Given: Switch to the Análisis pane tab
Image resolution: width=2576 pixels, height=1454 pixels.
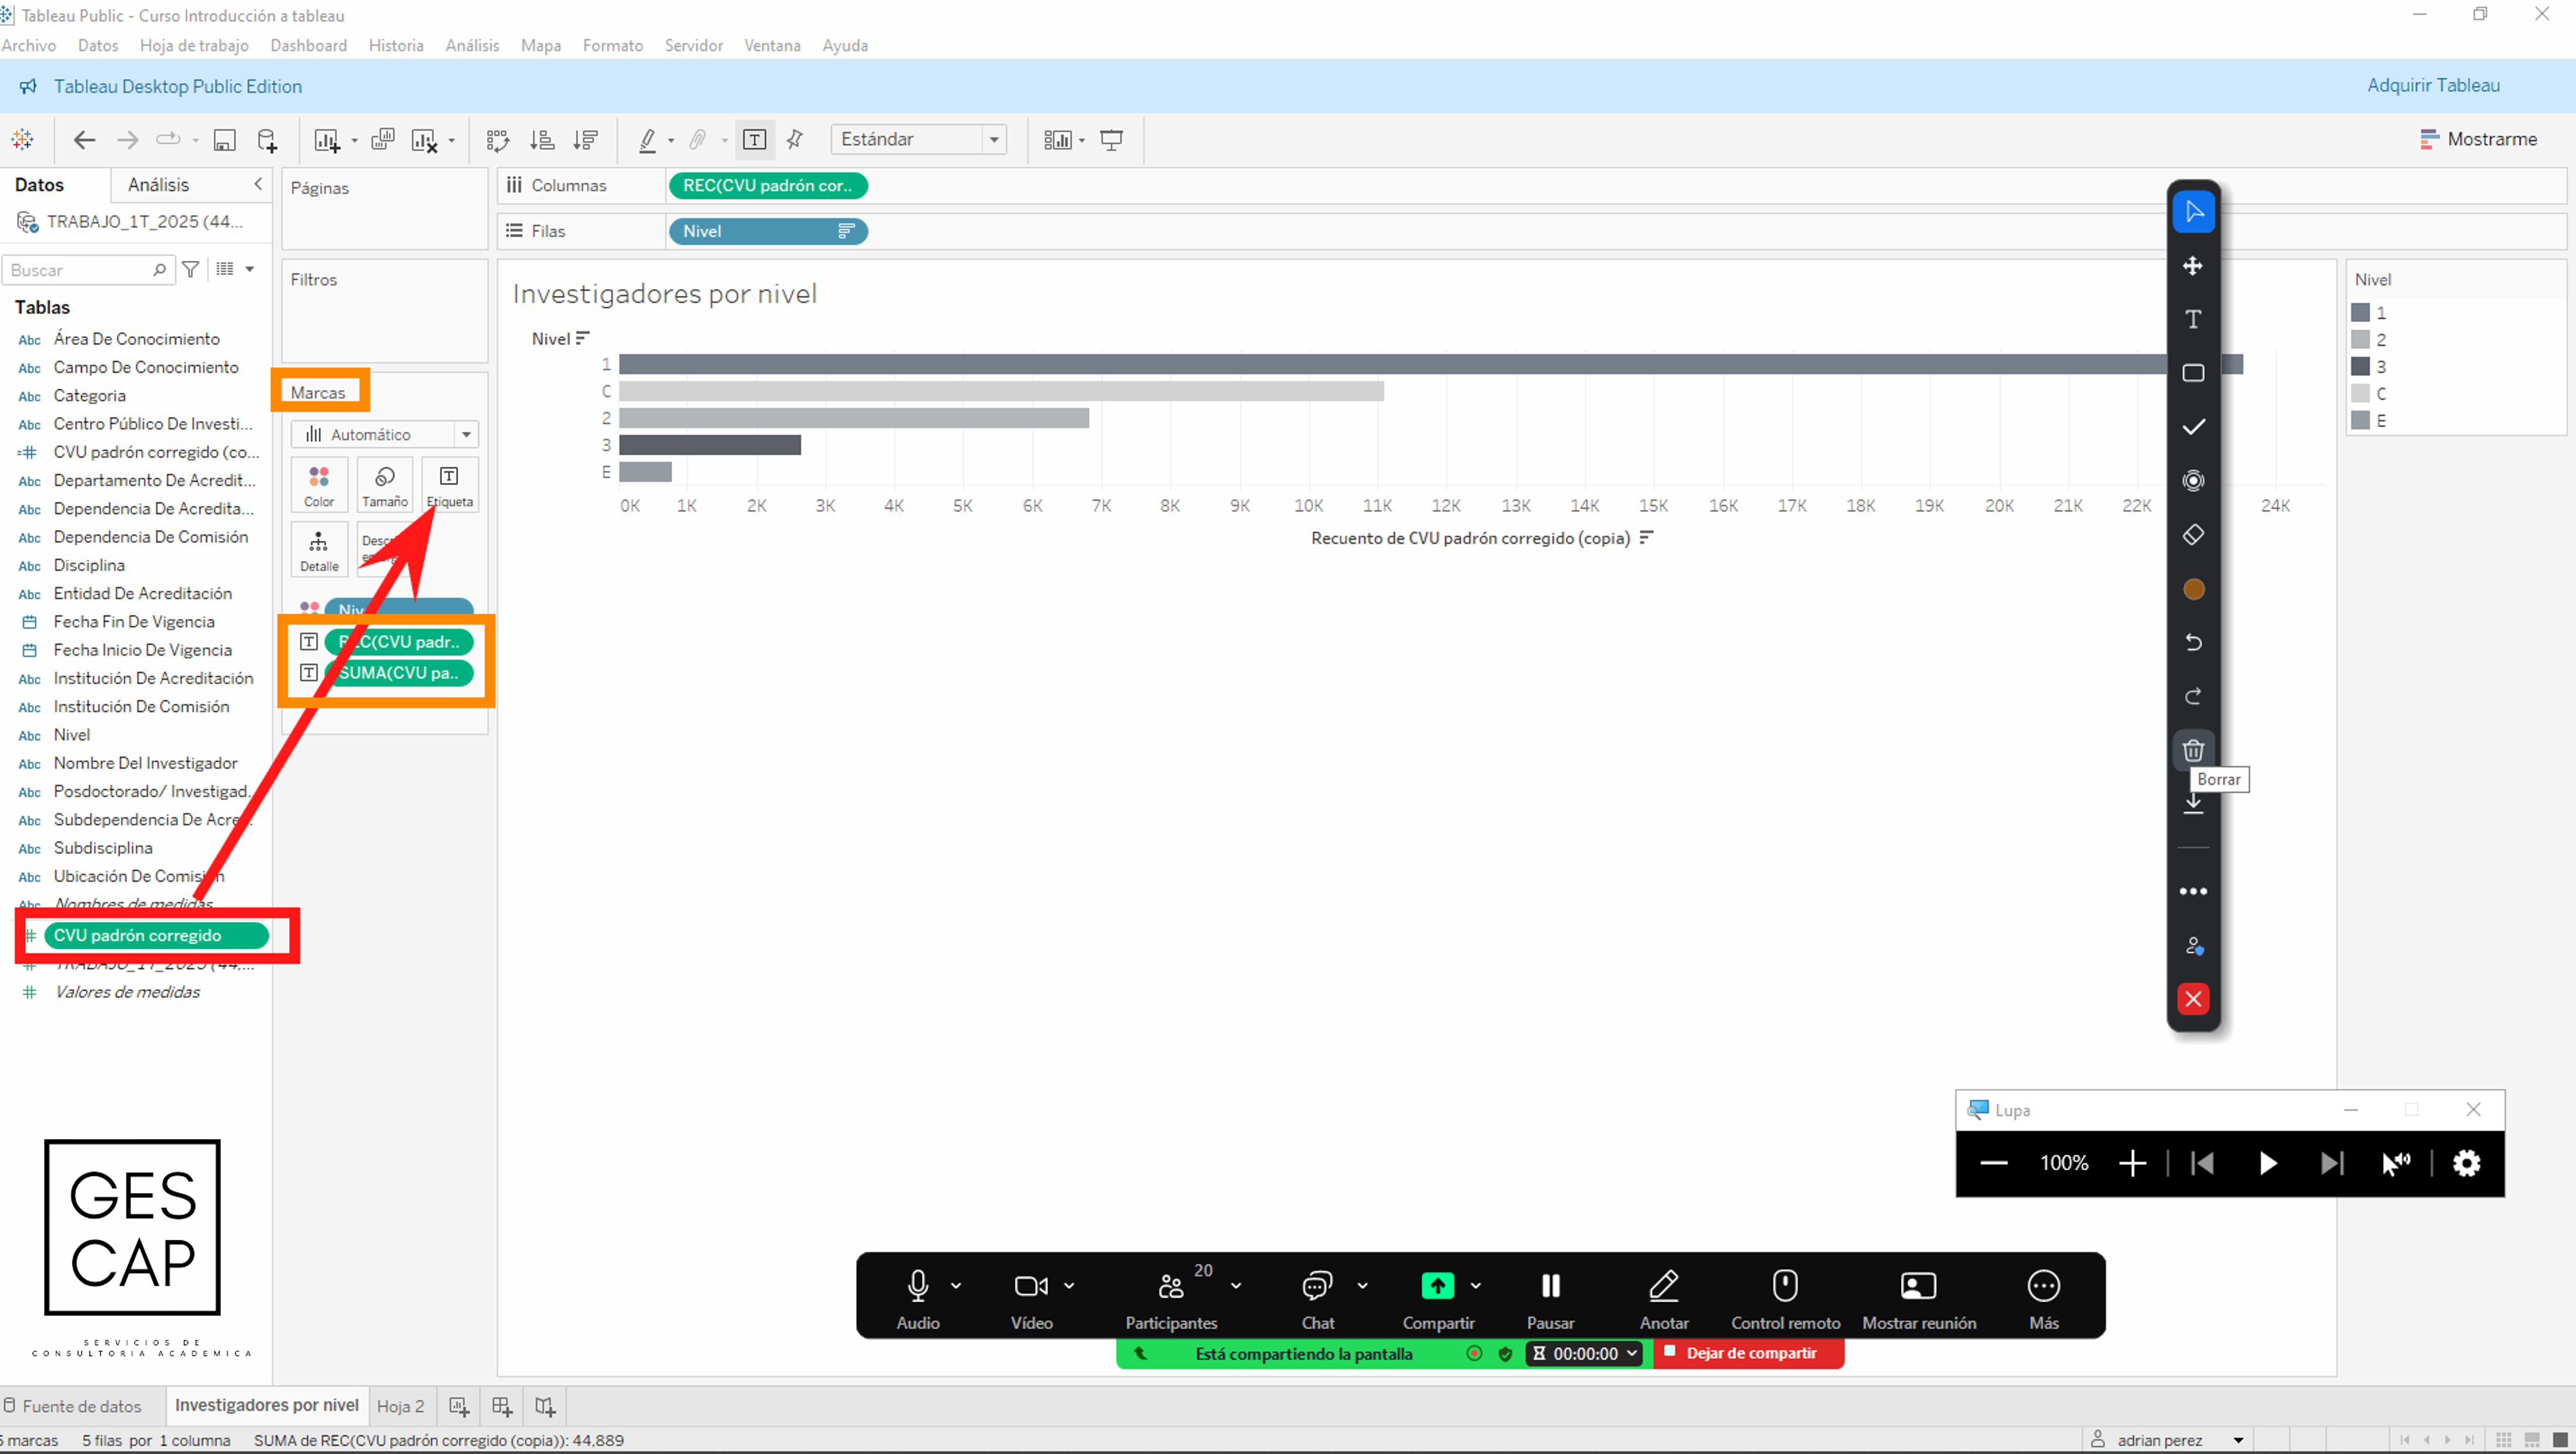Looking at the screenshot, I should 158,184.
